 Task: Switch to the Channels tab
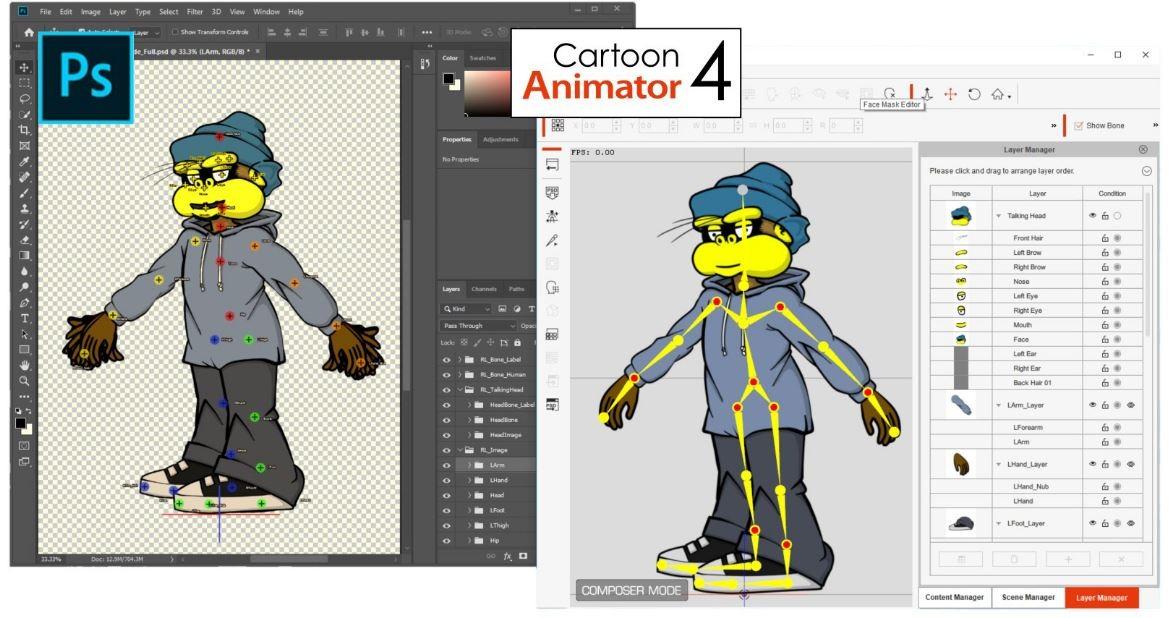[484, 289]
